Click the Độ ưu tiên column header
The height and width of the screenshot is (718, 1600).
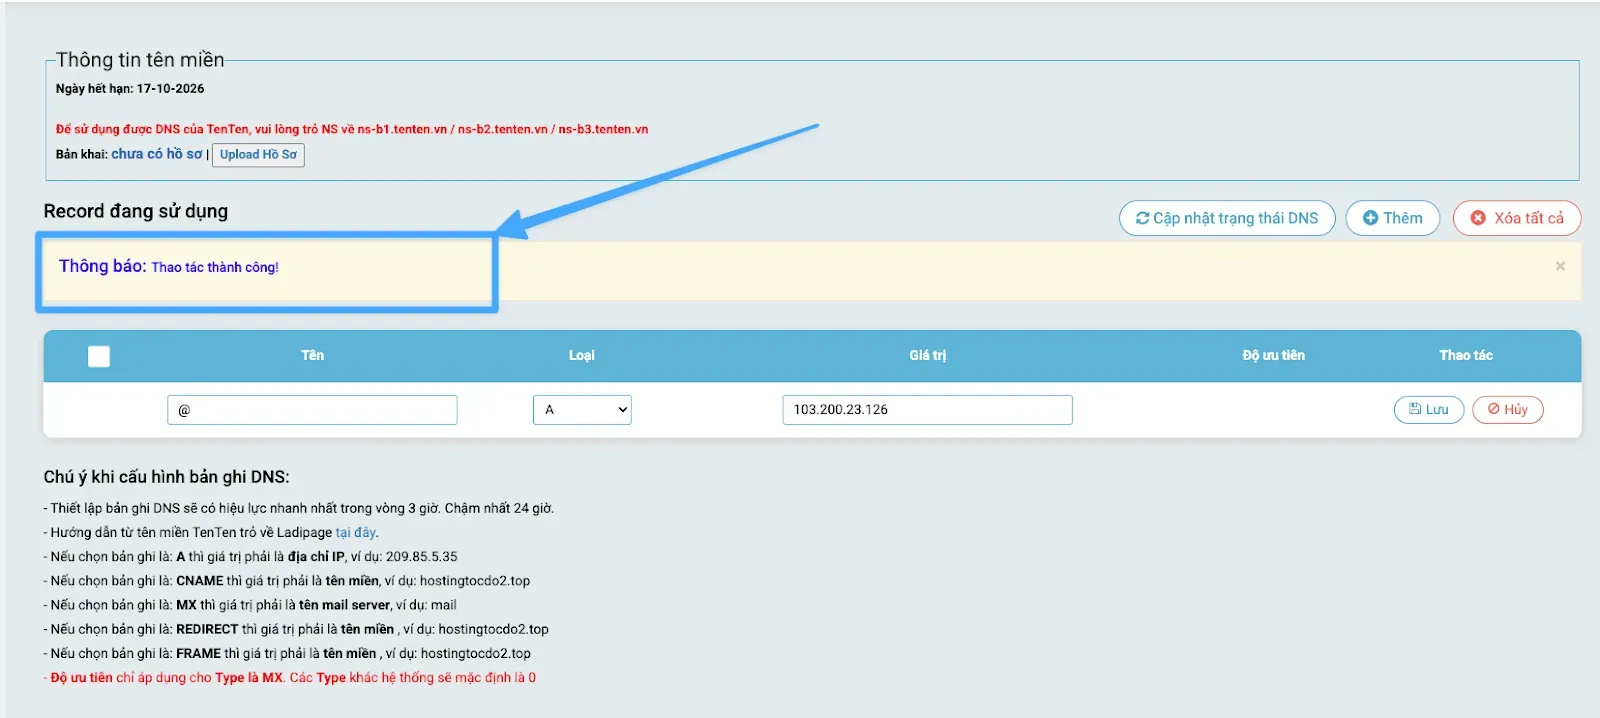coord(1273,356)
